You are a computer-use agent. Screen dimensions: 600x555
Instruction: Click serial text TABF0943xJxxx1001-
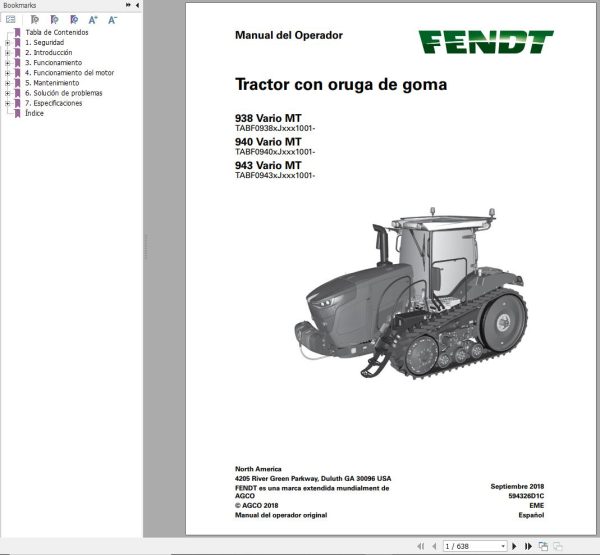[x=275, y=175]
